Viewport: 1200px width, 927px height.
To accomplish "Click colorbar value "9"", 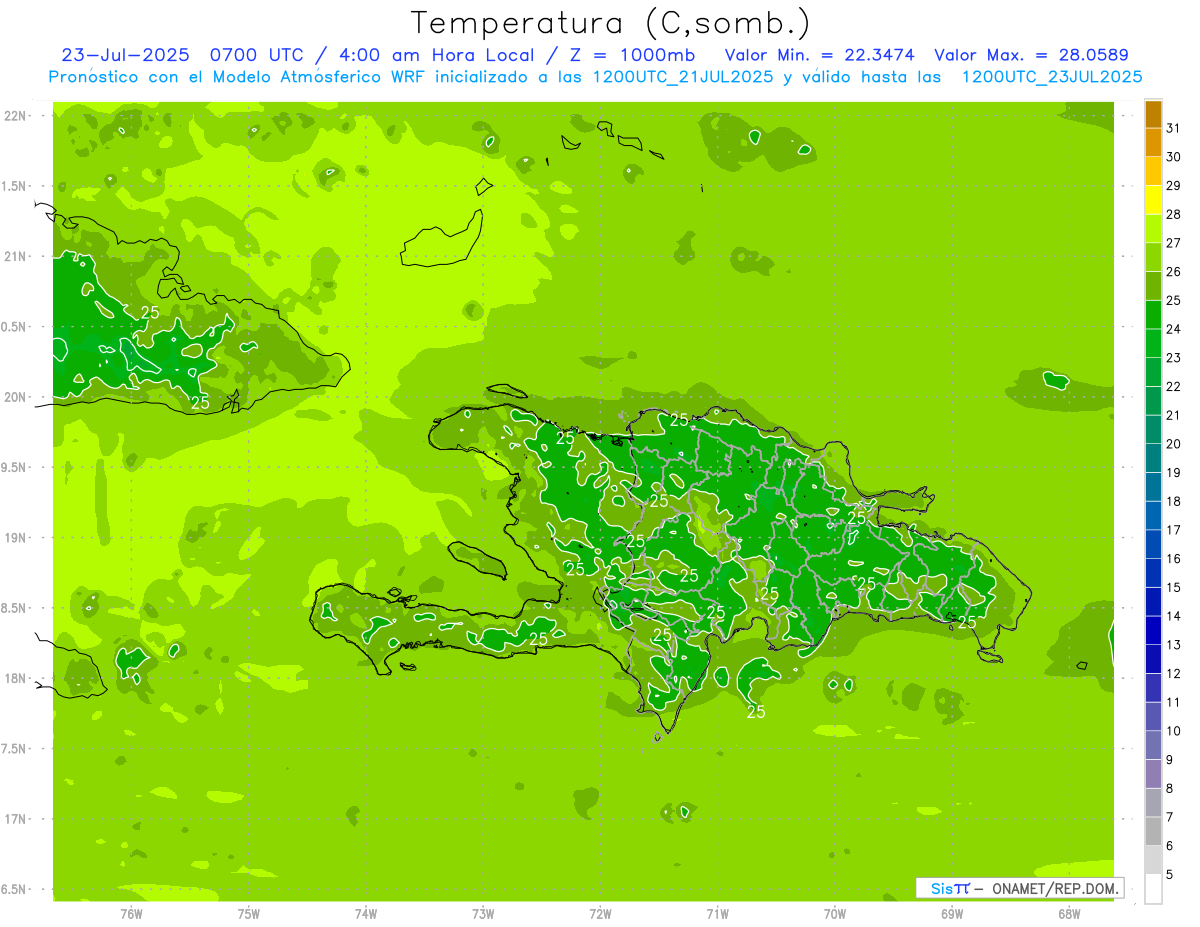I will [x=1170, y=760].
